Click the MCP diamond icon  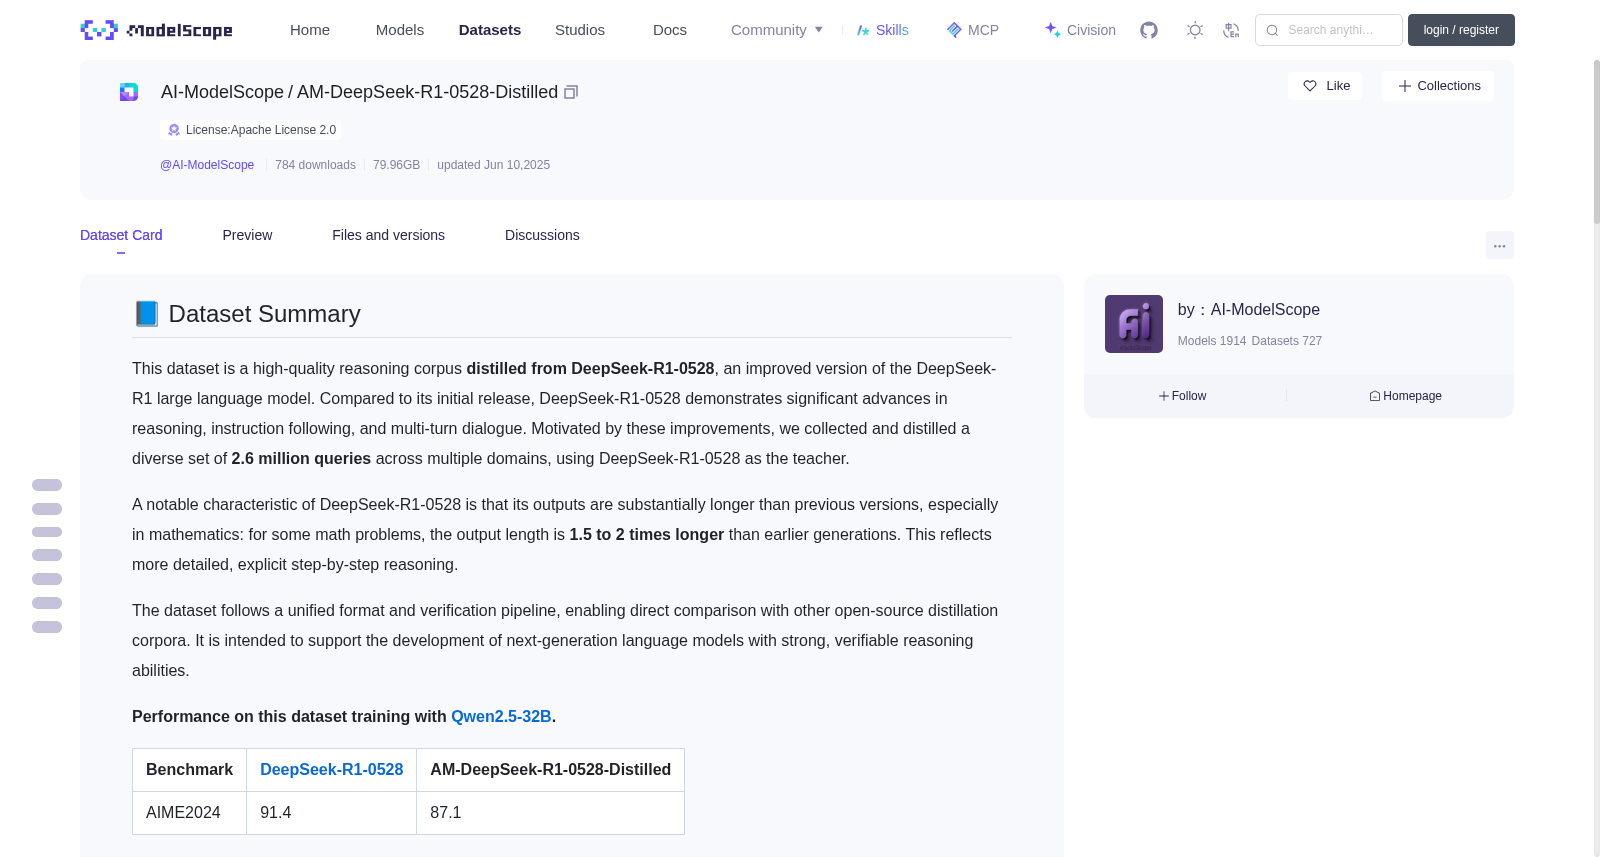coord(954,30)
